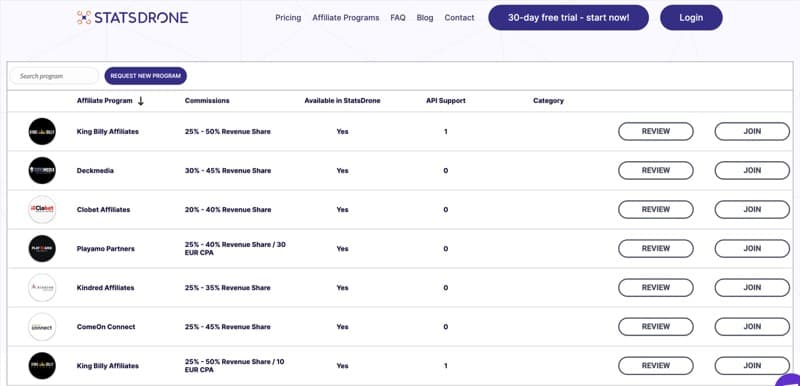Click 25% - 45% Revenue Share cell
800x386 pixels.
228,327
